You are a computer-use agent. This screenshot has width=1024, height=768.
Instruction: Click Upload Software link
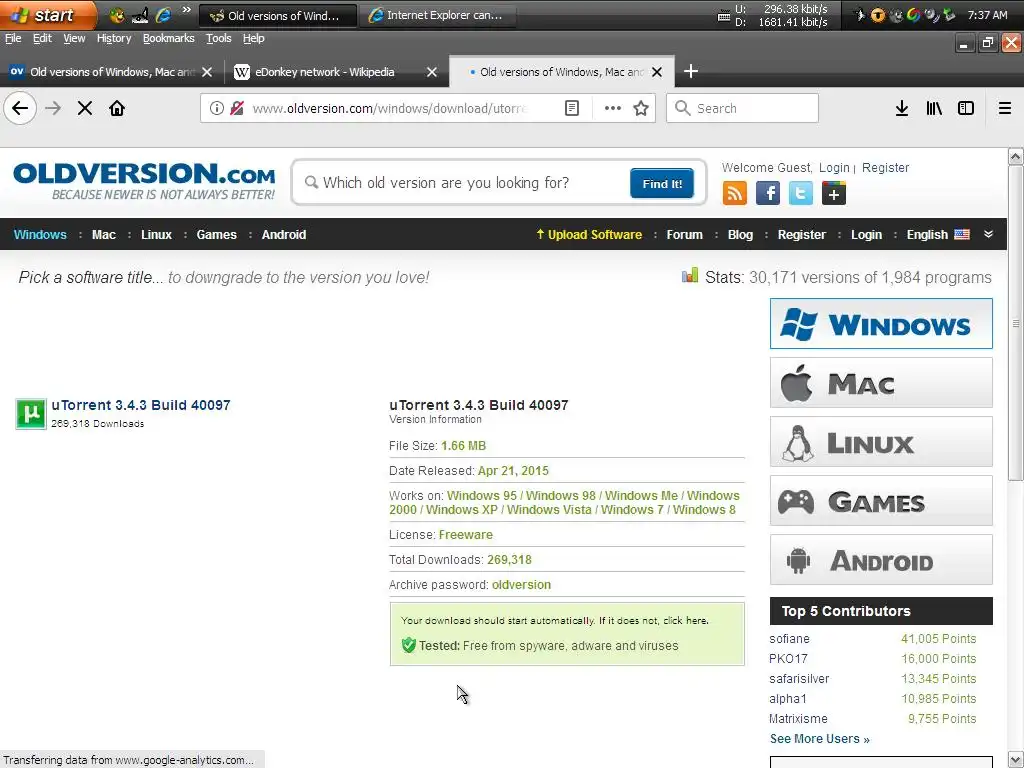[x=589, y=234]
